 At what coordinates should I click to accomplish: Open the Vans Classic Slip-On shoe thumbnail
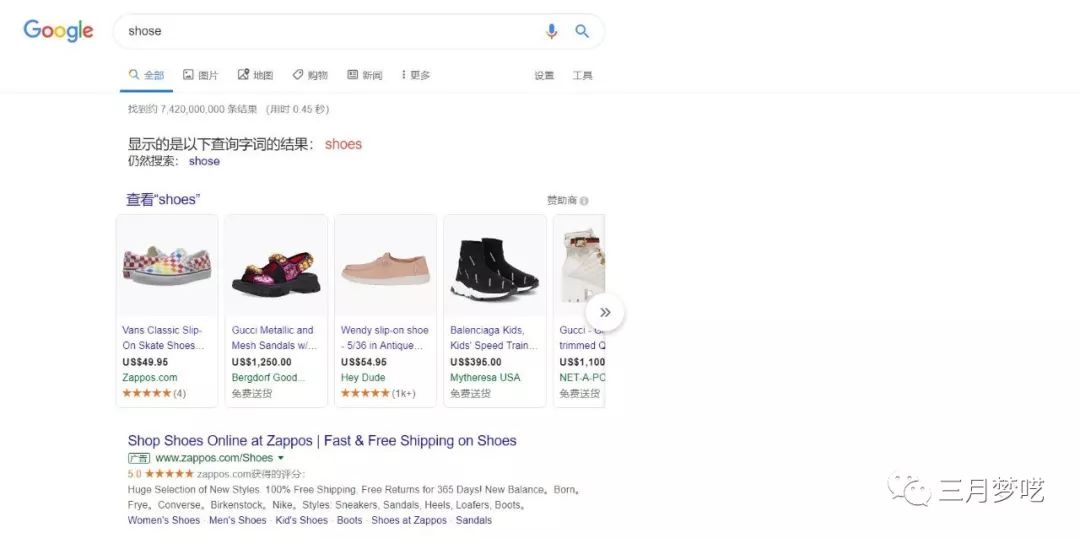[x=166, y=265]
